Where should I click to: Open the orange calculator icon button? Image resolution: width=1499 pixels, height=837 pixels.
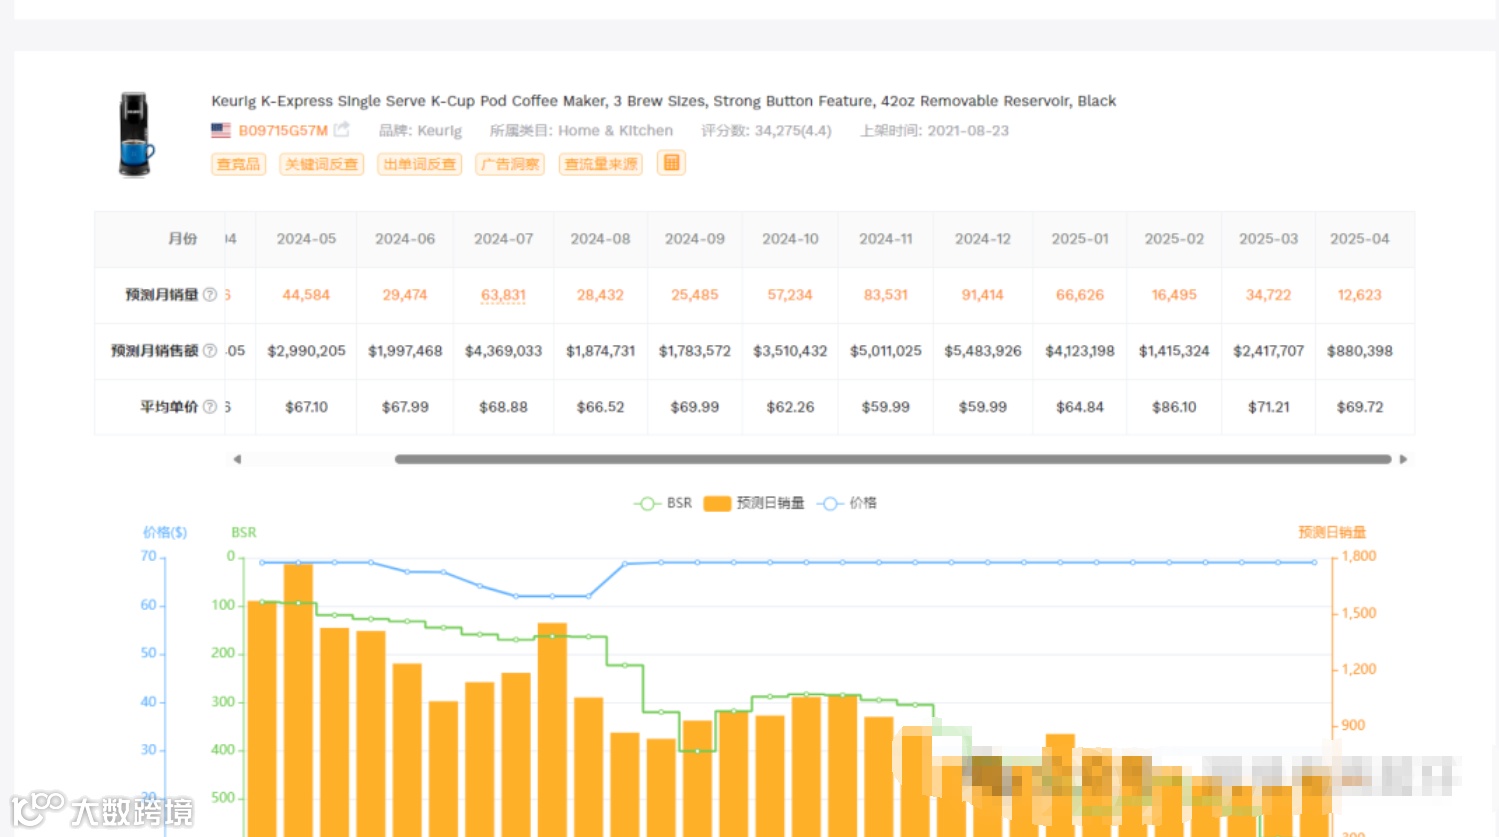[671, 163]
